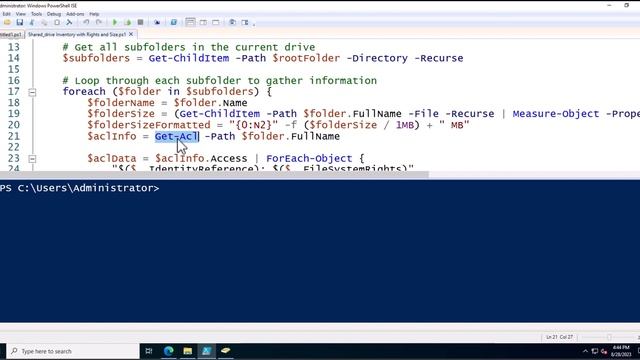Open a script with the folder icon

tap(7, 22)
